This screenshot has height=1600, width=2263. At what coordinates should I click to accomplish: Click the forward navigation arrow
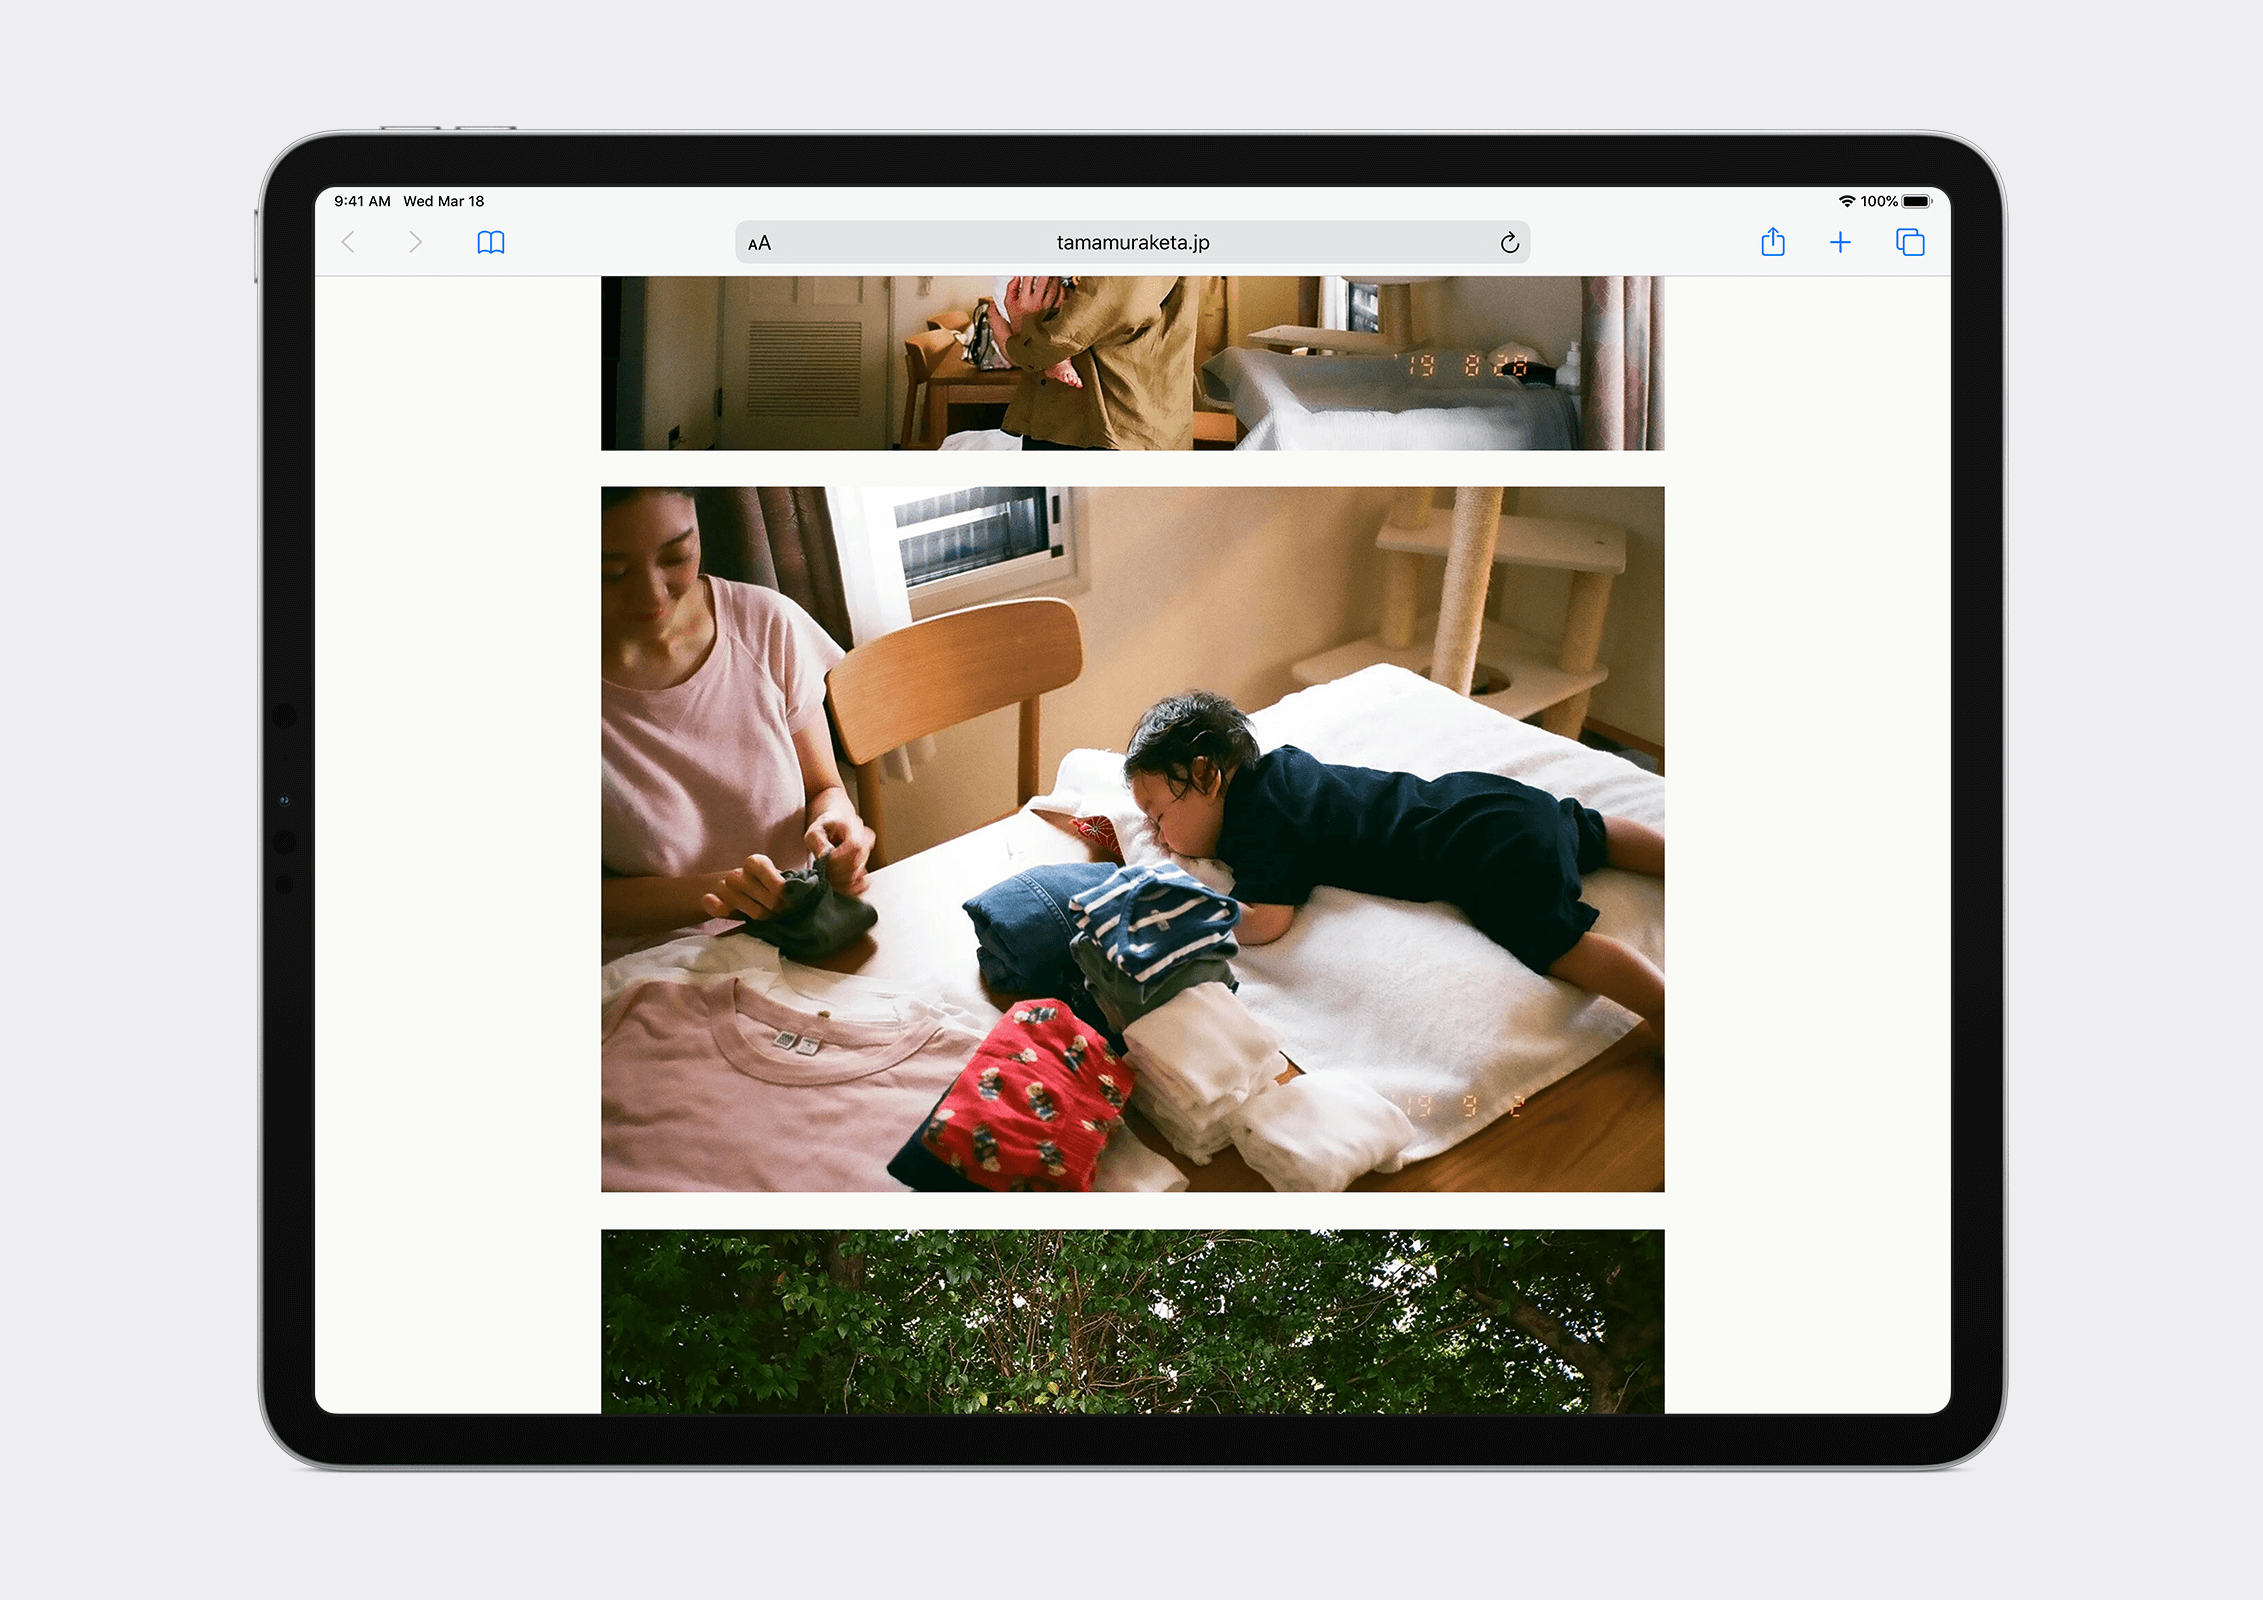415,242
